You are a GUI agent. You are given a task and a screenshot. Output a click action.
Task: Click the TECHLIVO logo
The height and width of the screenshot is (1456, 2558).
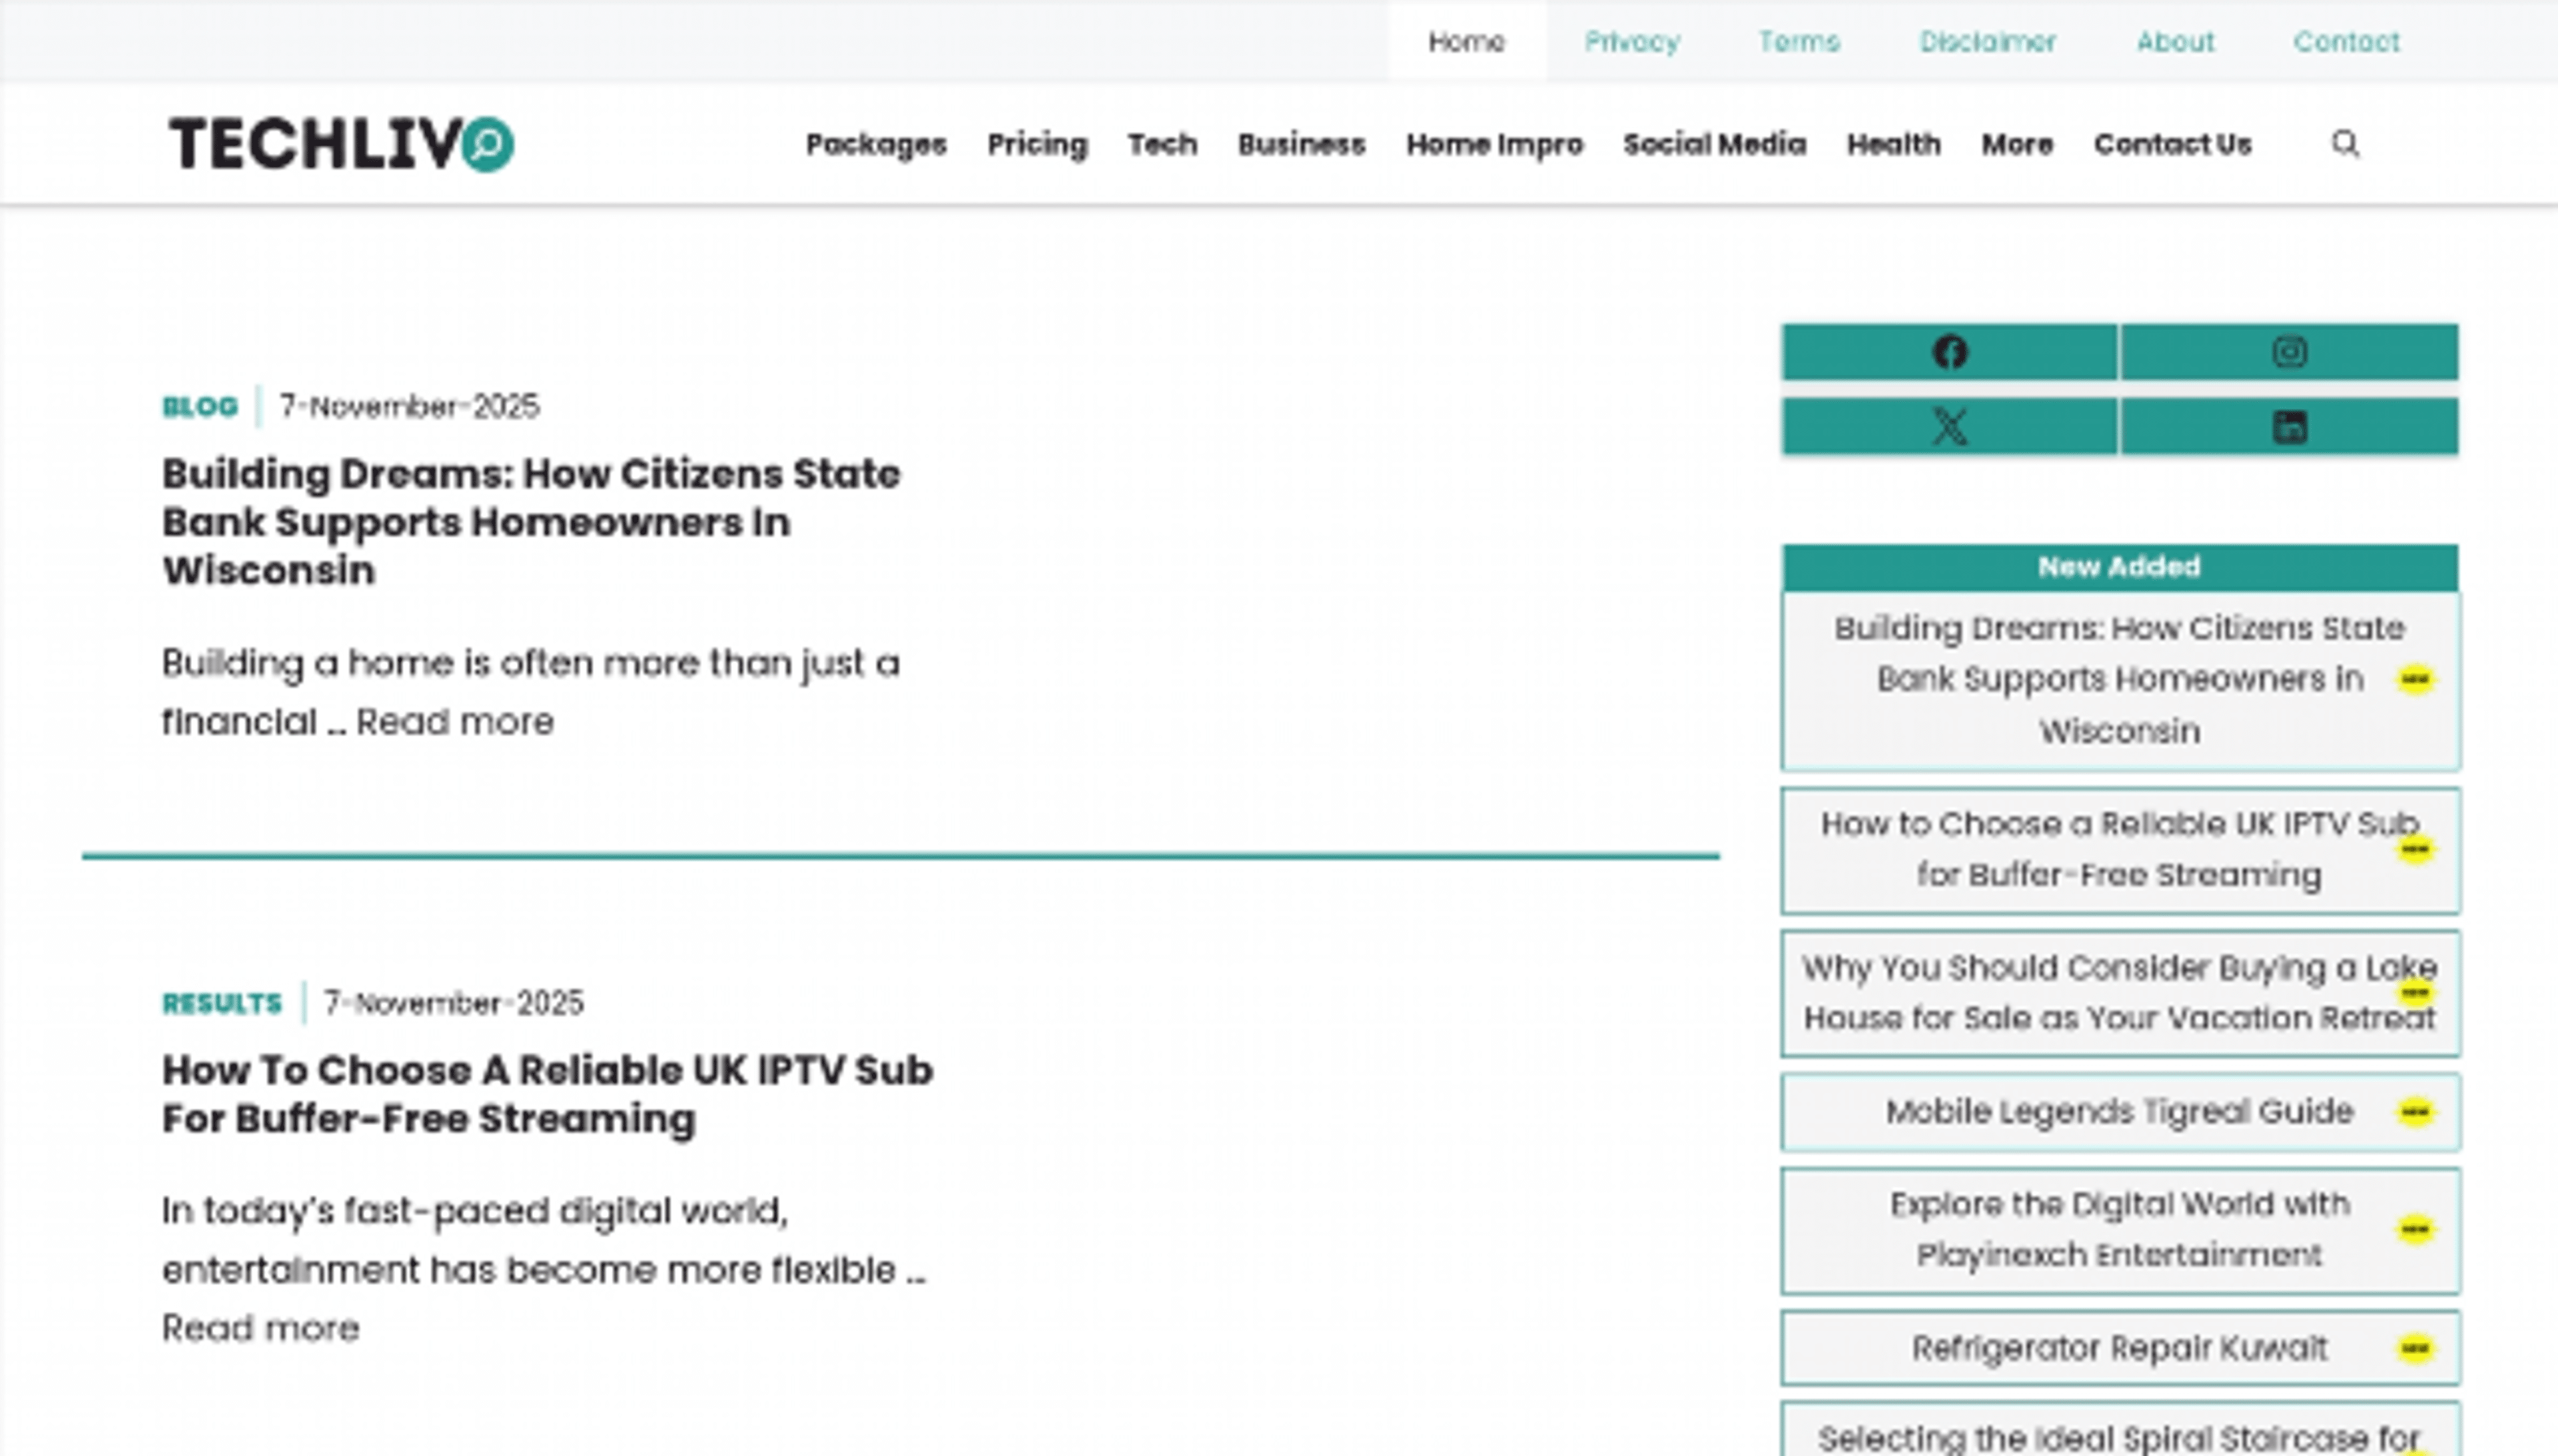[340, 144]
